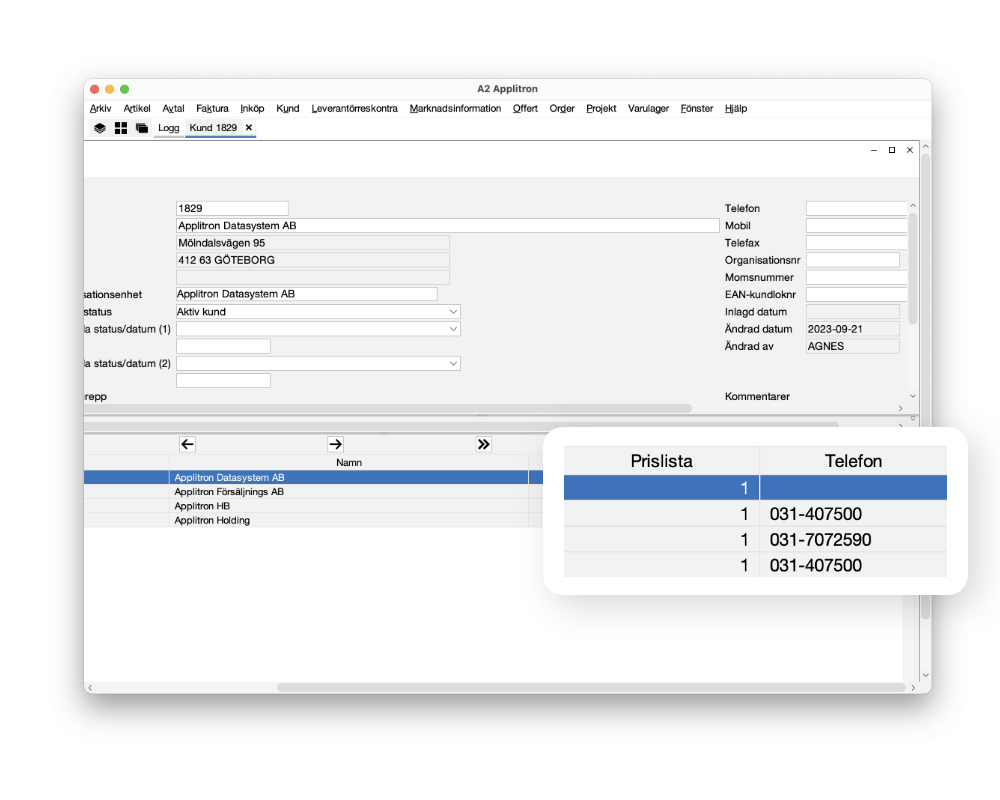Click the bottom horizontal scrollbar of the list
The image size is (1000, 800).
(x=591, y=687)
